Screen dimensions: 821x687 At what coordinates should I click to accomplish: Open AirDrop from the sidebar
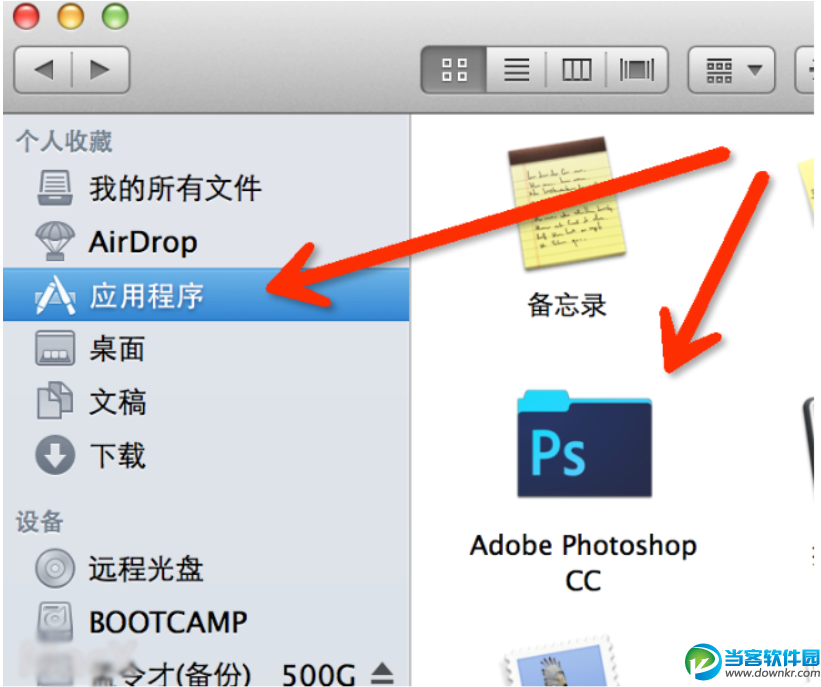206,242
